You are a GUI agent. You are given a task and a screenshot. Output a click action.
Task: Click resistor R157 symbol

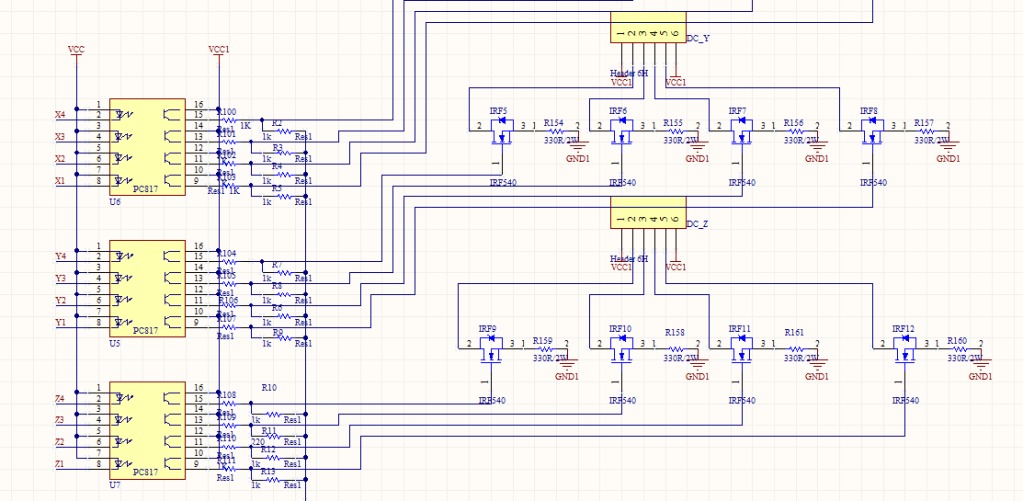click(x=926, y=131)
